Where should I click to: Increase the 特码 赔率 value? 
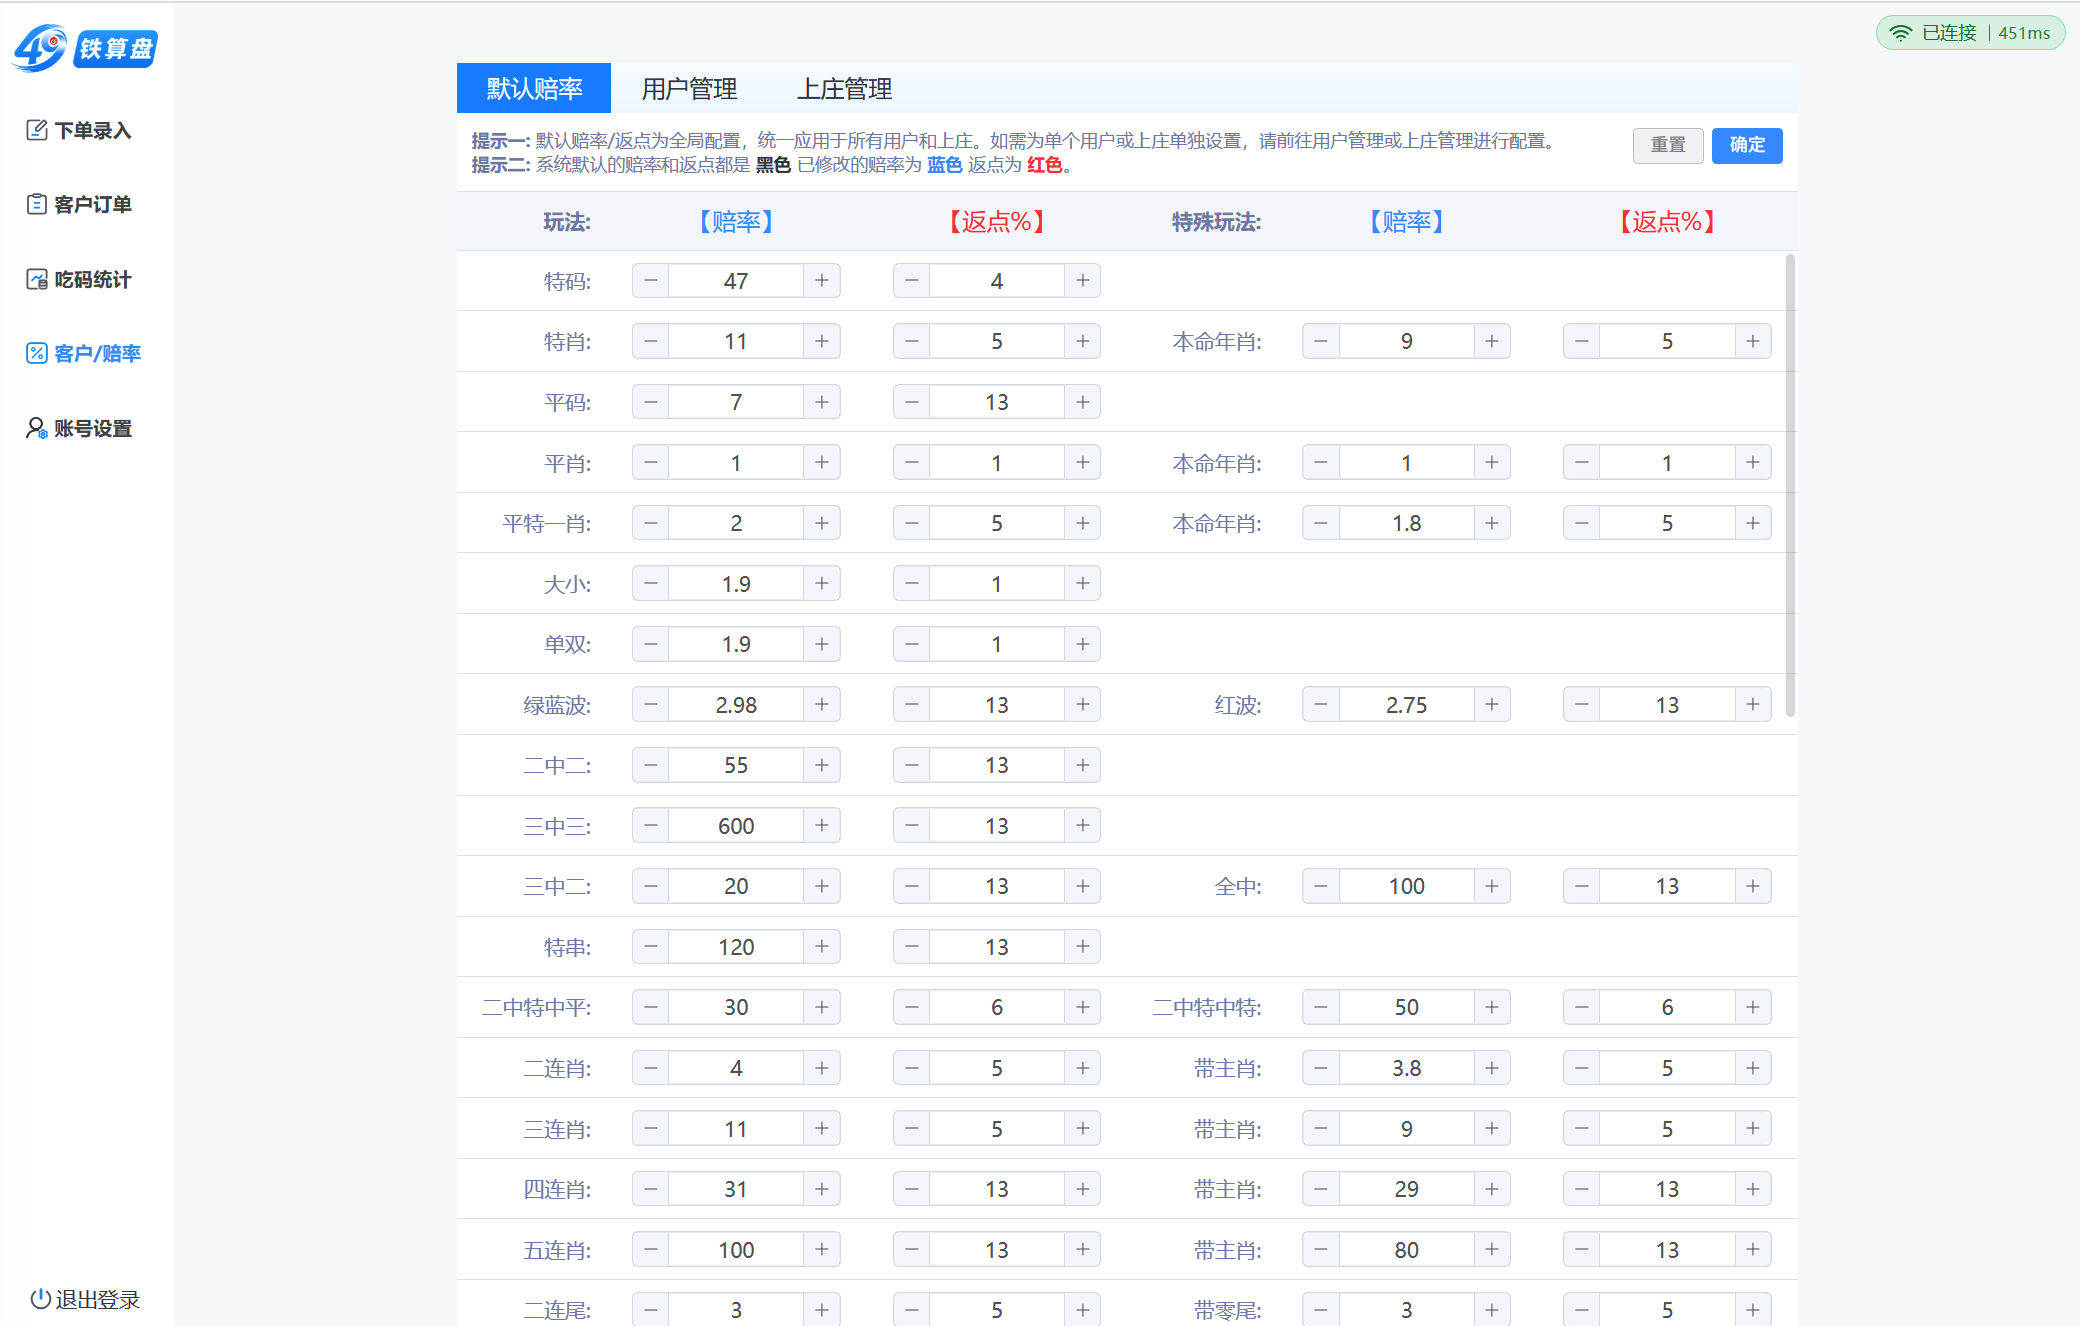point(822,281)
